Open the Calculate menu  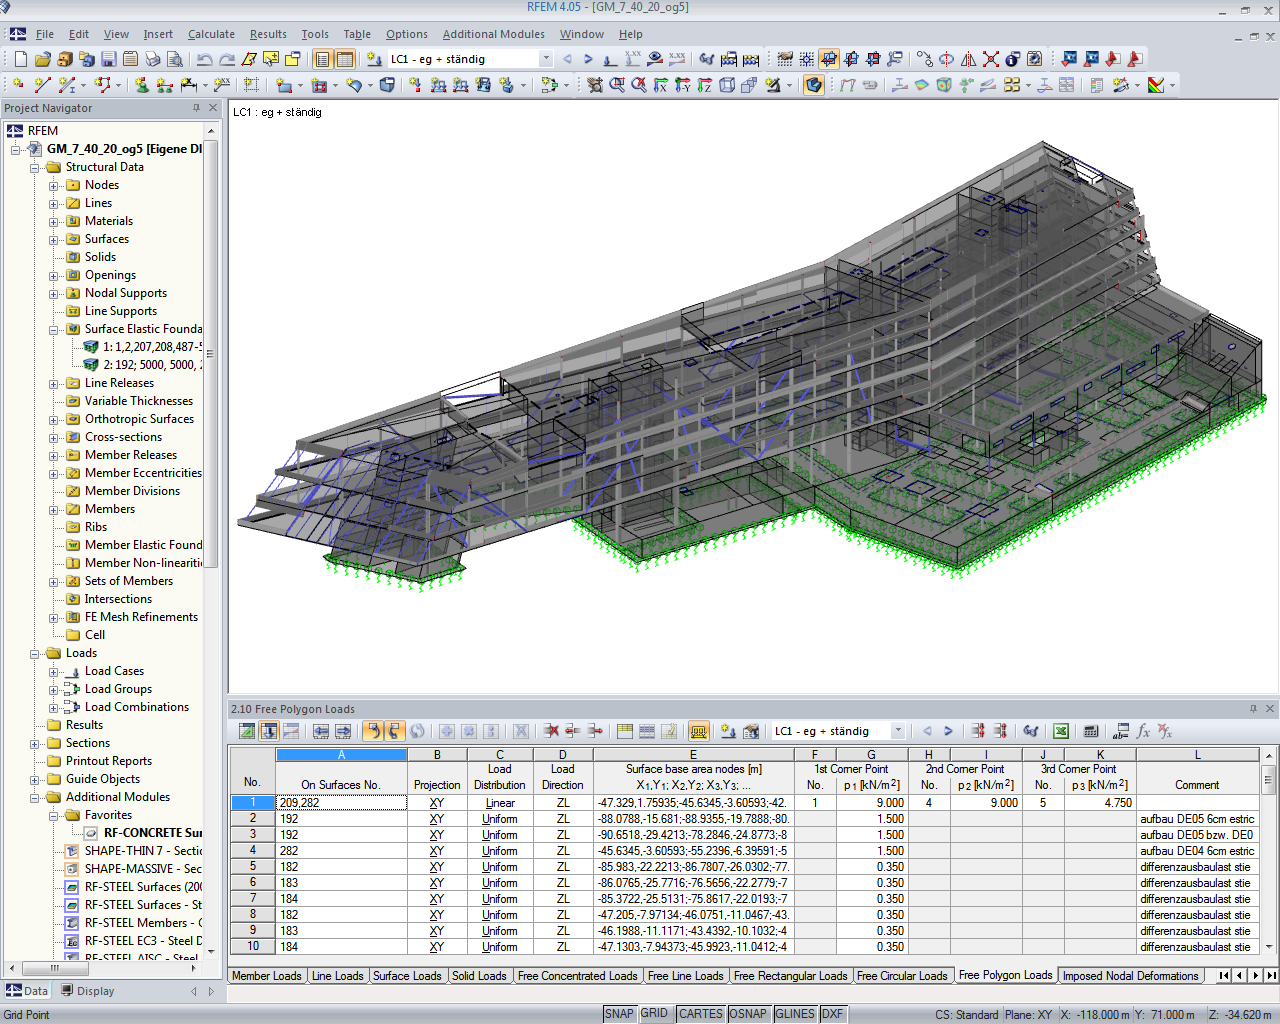(211, 33)
